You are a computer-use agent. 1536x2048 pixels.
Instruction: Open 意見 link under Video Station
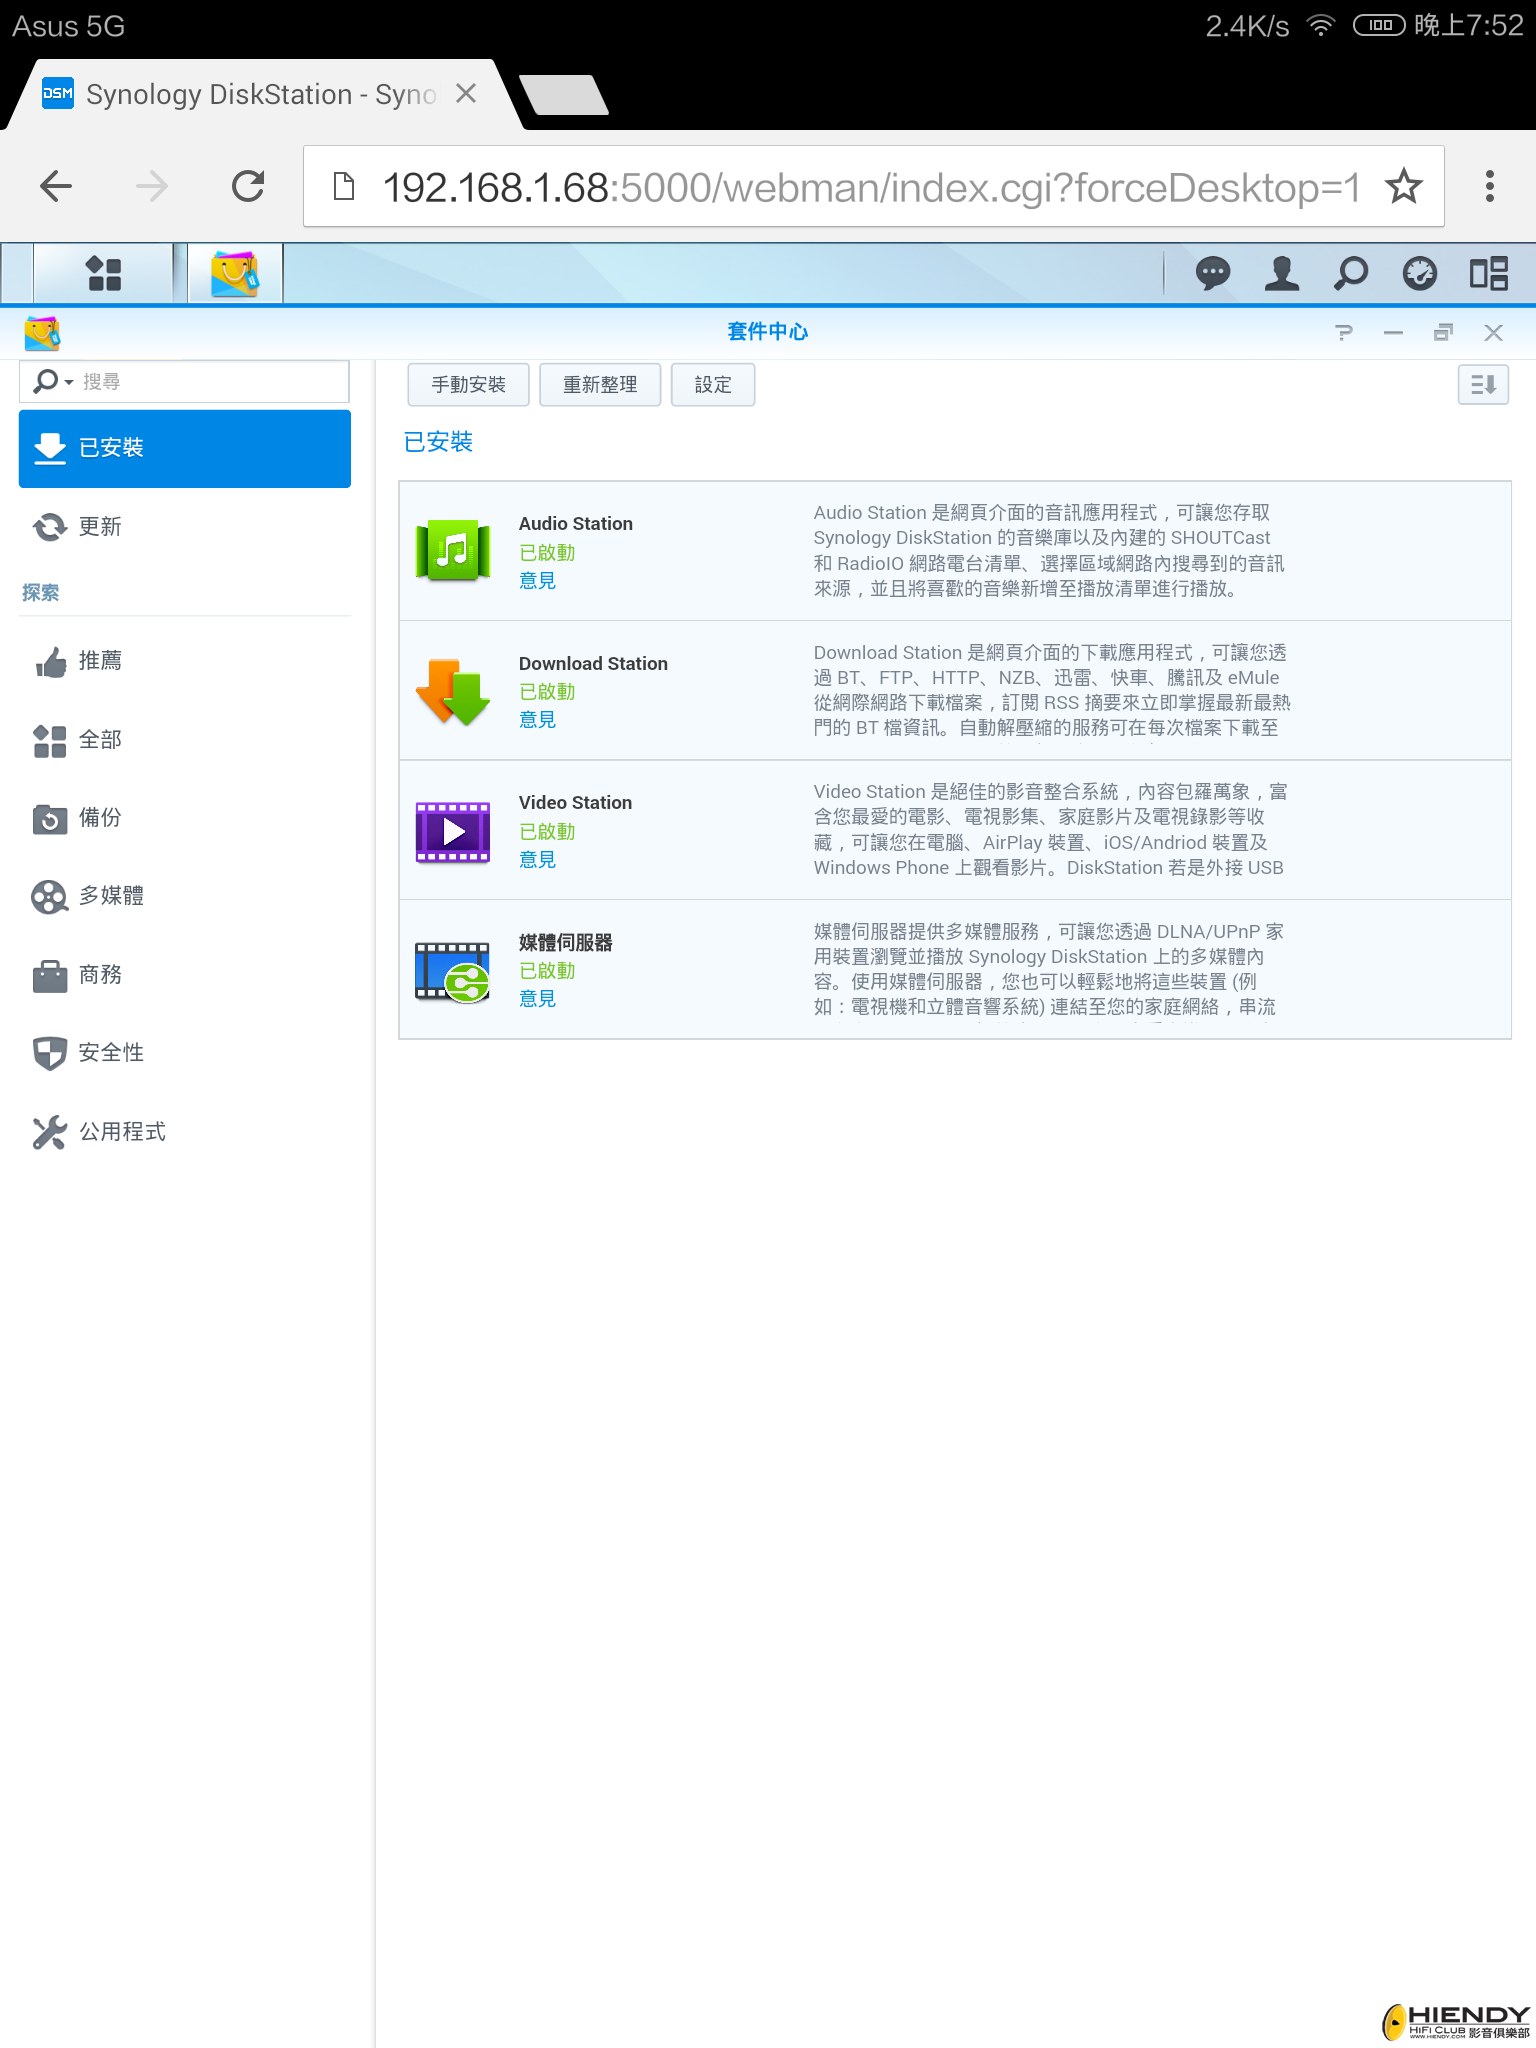coord(537,860)
